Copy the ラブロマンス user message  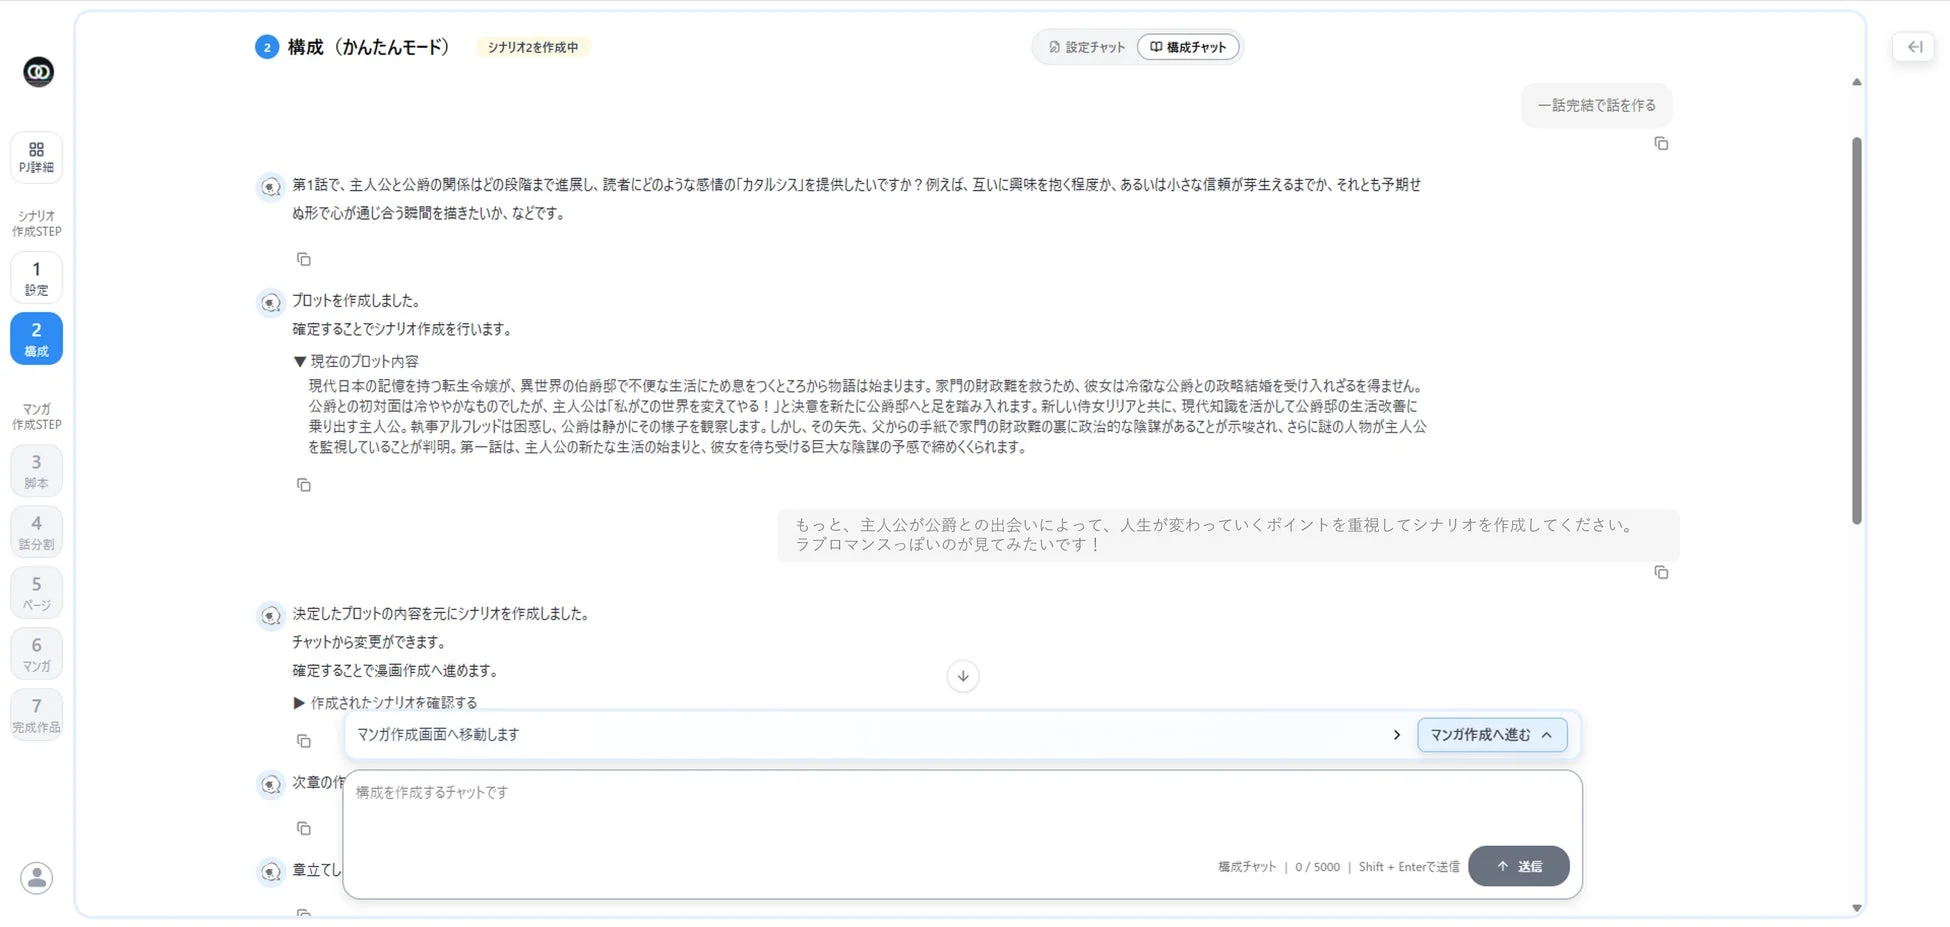[1661, 573]
